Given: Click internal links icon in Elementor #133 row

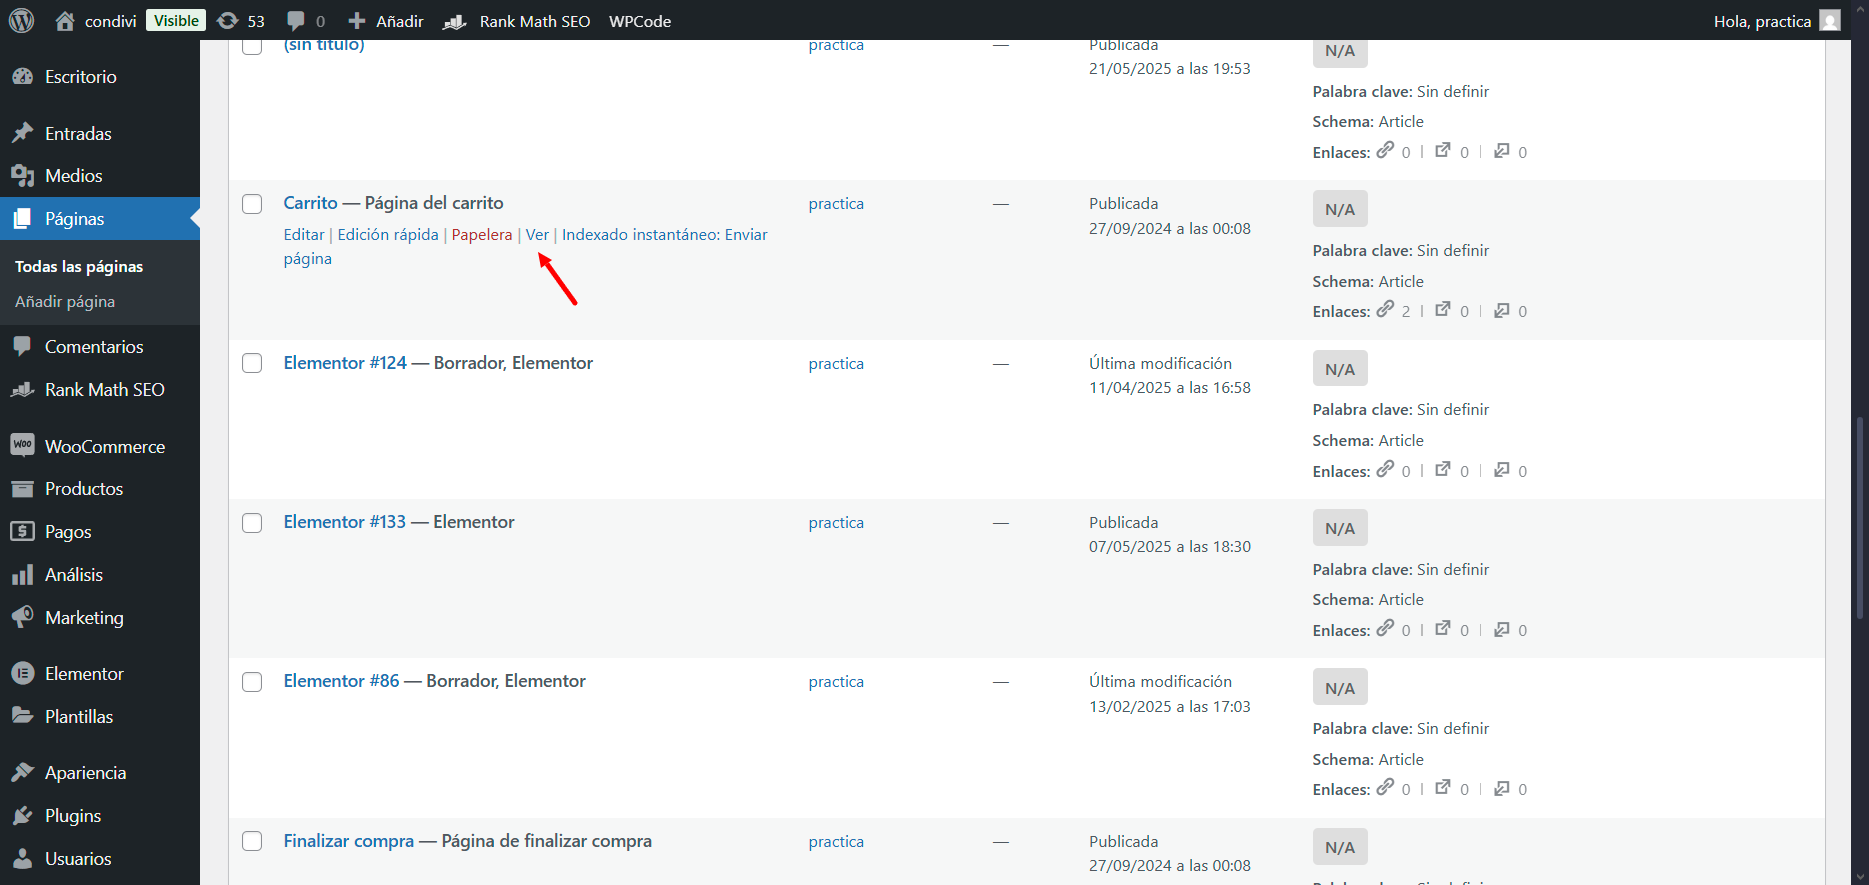Looking at the screenshot, I should (1385, 628).
